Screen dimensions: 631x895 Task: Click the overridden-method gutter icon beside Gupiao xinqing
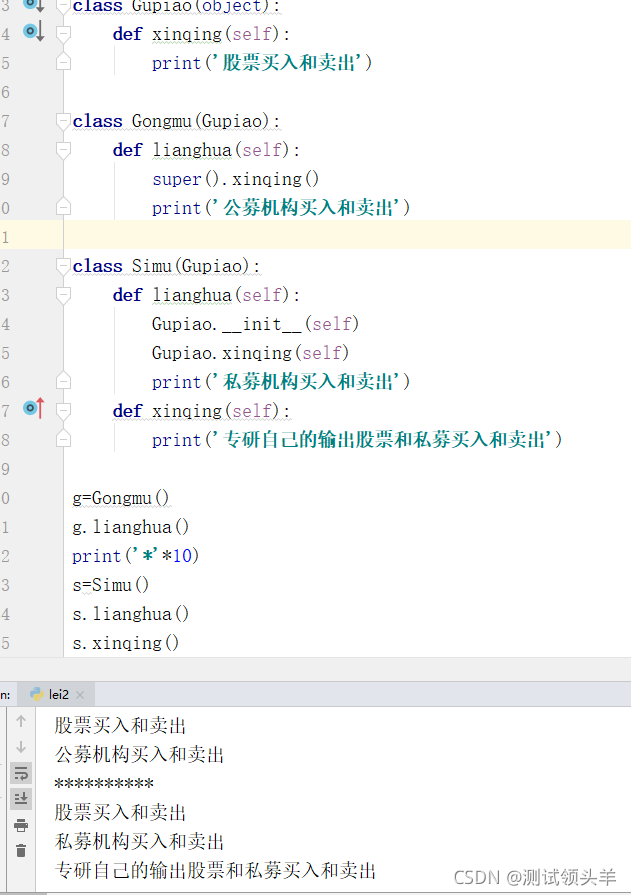tap(33, 33)
